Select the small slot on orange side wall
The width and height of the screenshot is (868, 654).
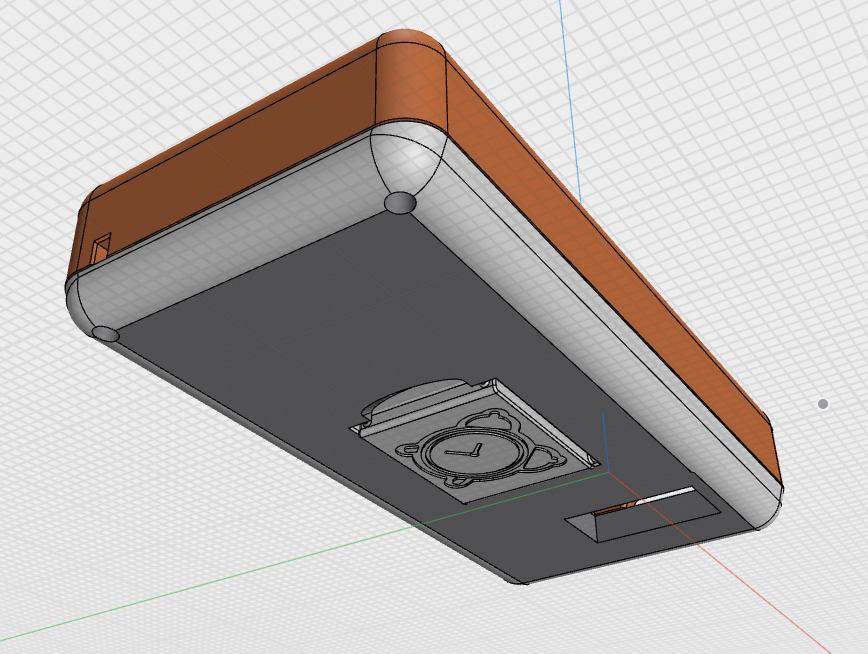101,249
